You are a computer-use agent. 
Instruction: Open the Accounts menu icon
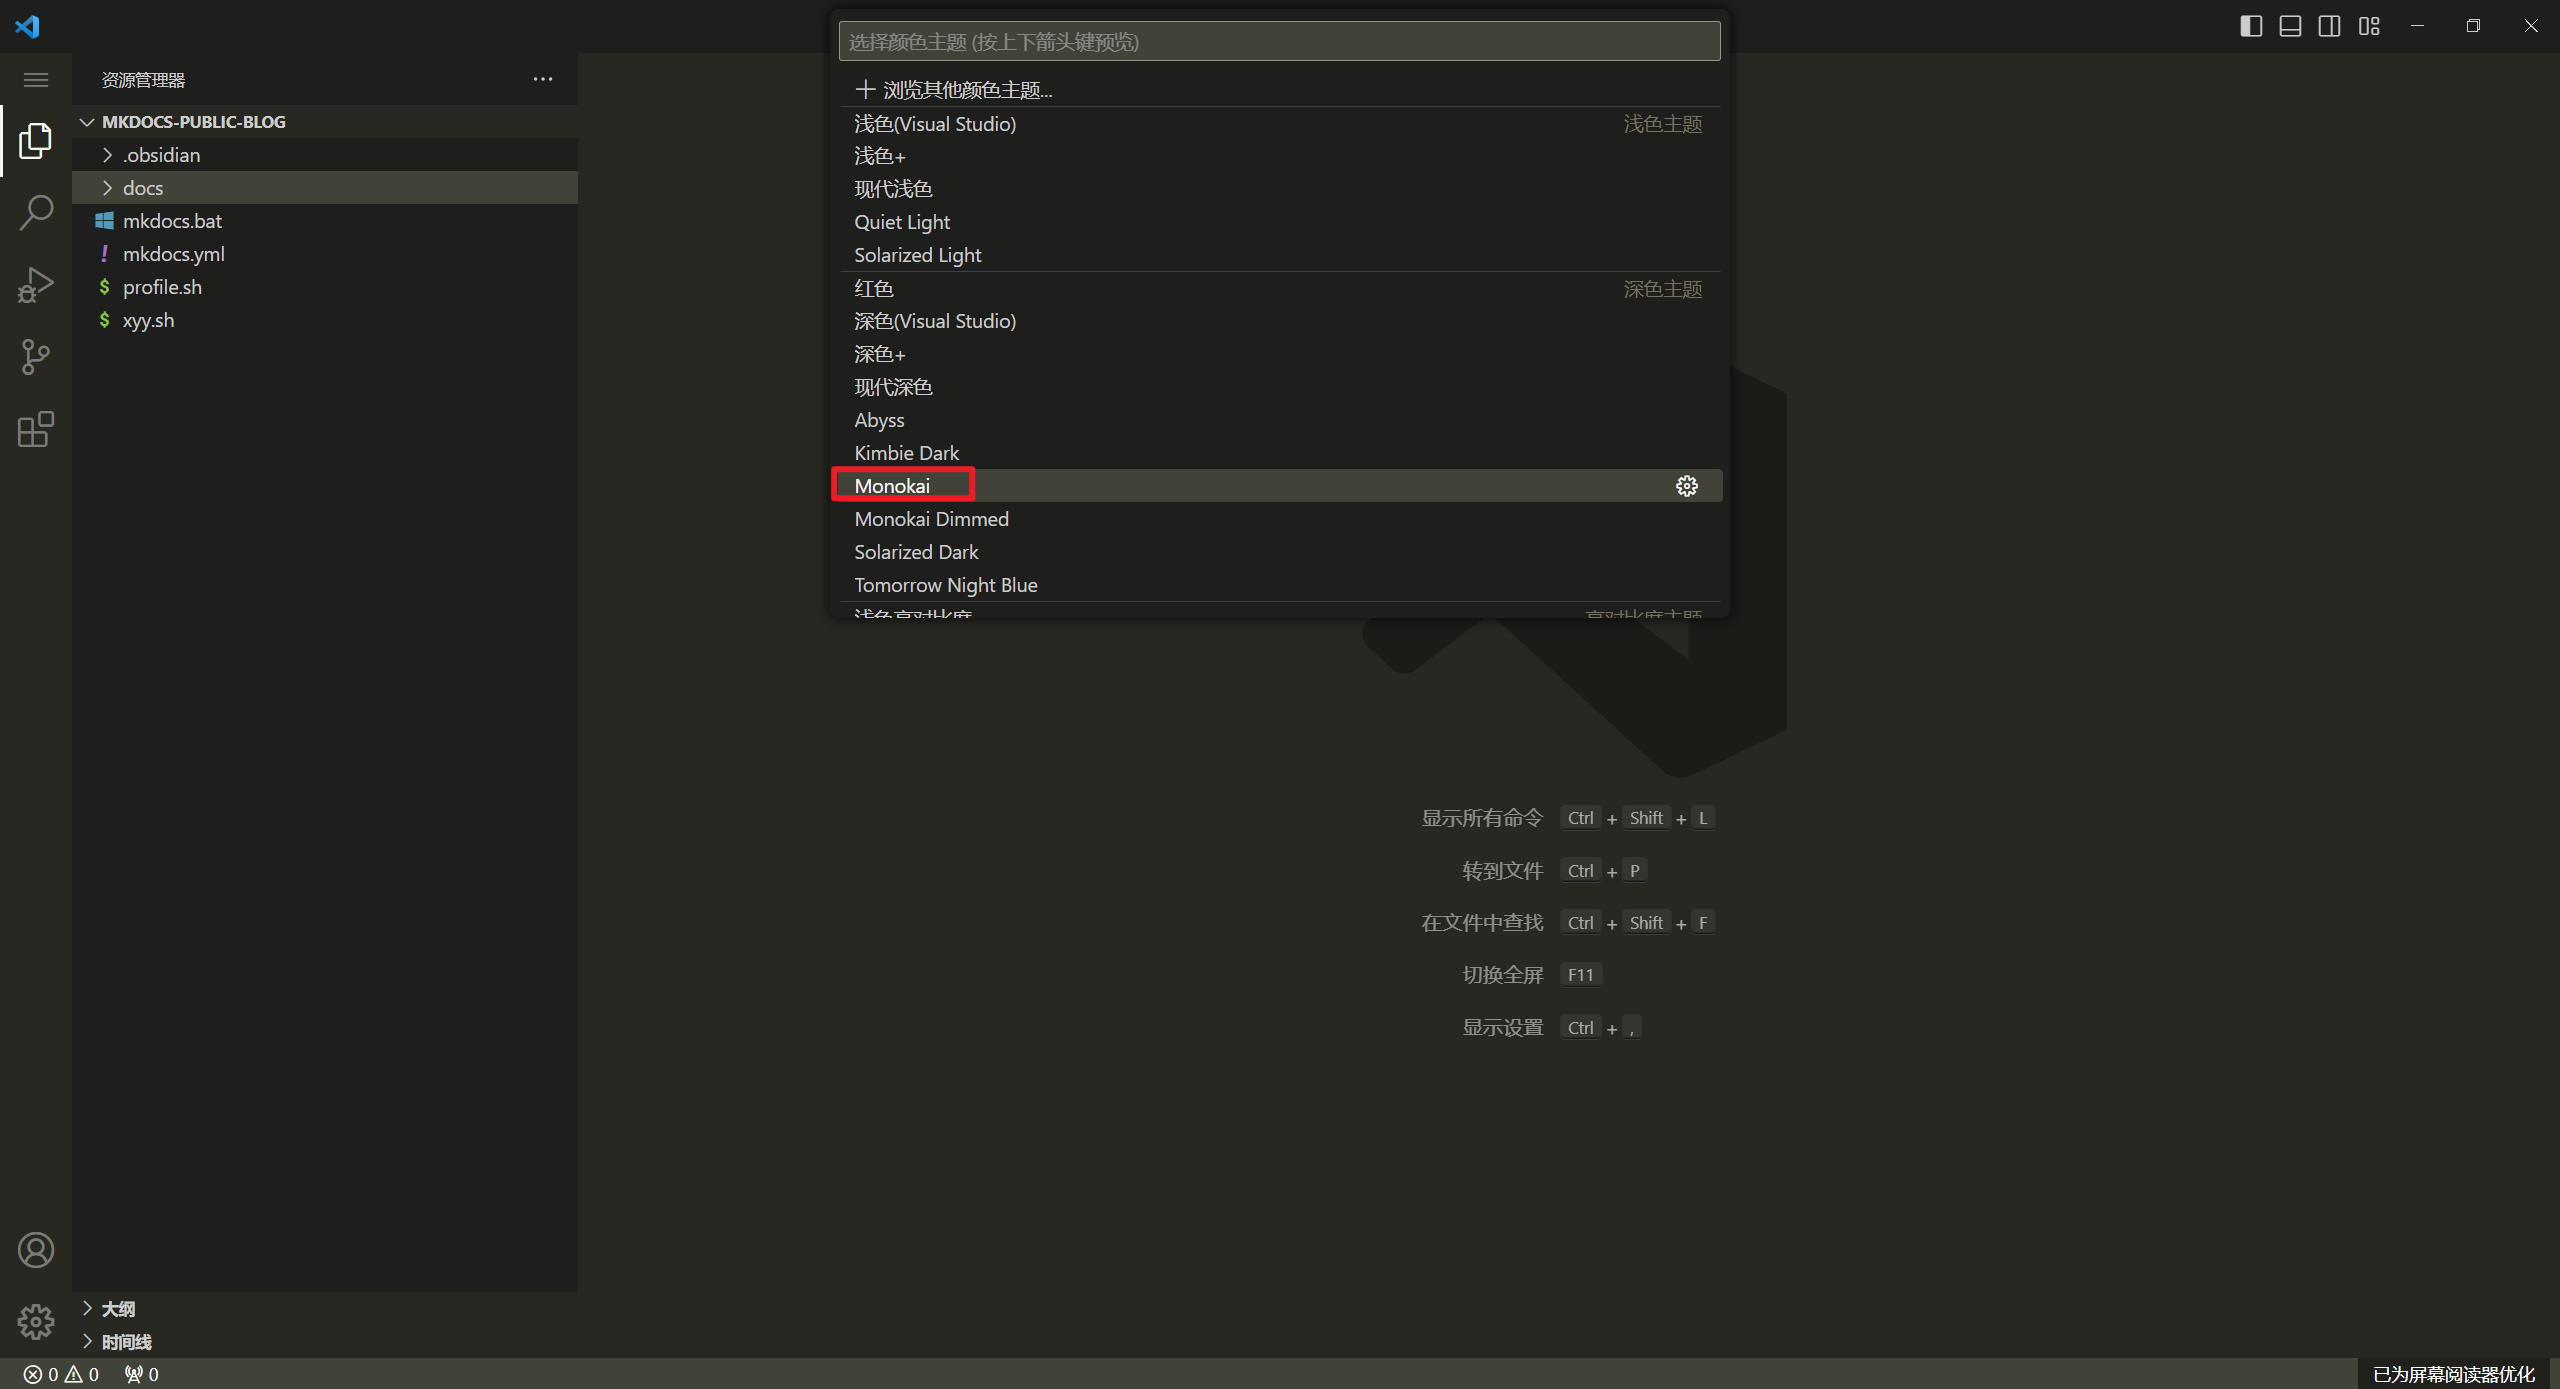(x=36, y=1250)
